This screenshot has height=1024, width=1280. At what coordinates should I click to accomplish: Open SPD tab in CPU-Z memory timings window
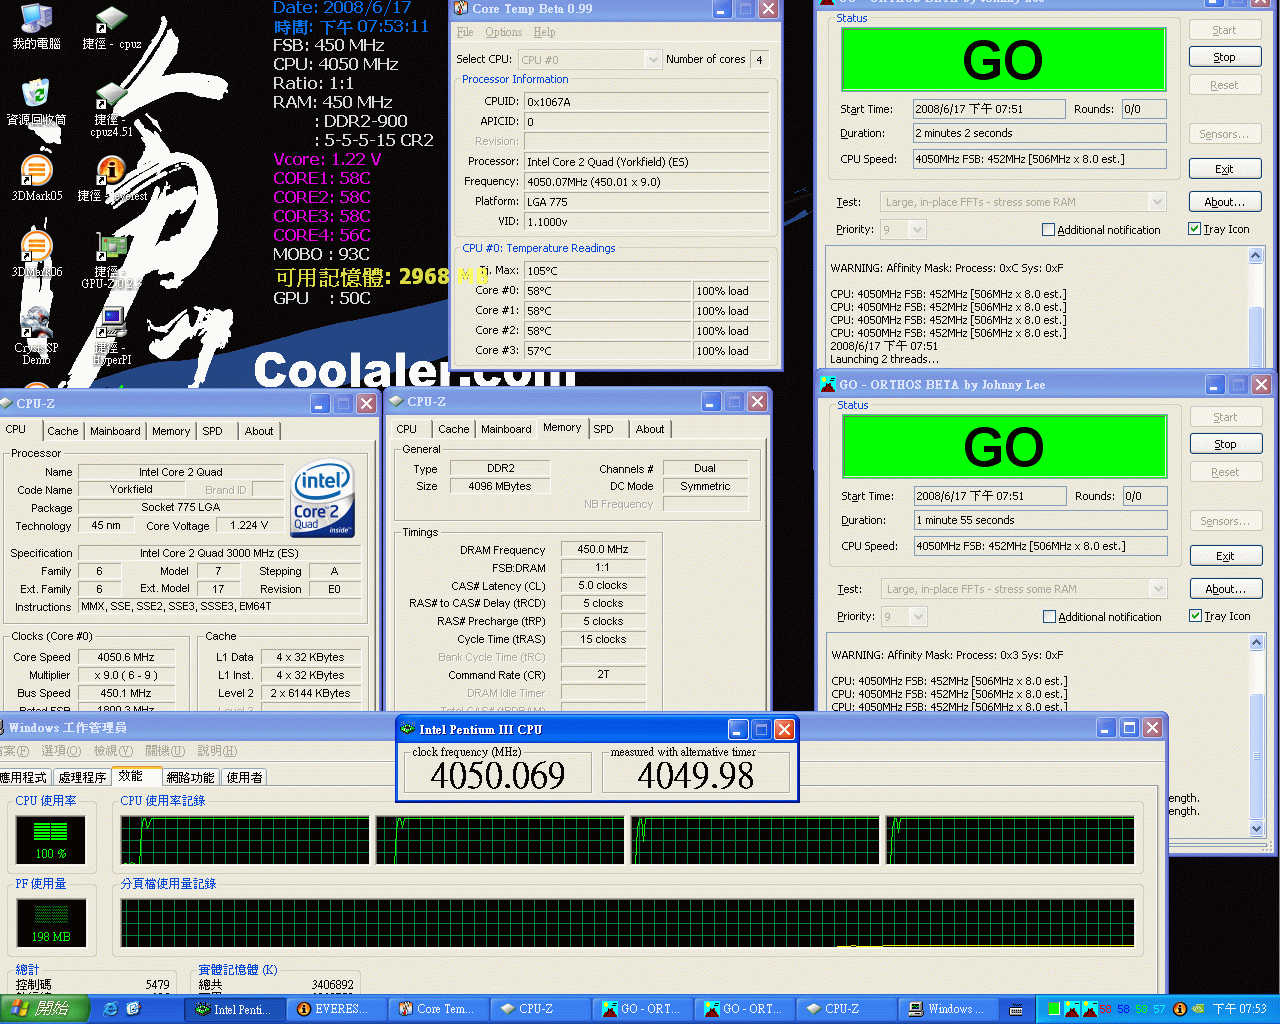pyautogui.click(x=603, y=429)
